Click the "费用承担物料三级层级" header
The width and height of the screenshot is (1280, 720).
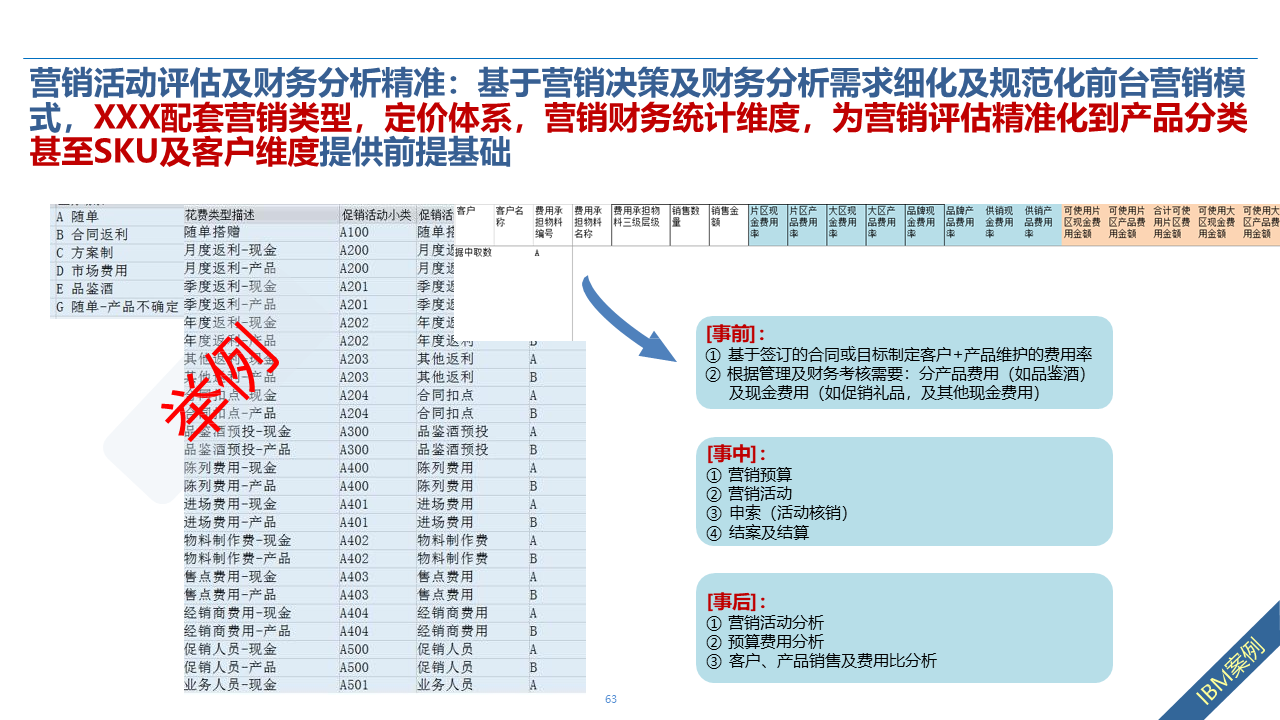tap(641, 224)
